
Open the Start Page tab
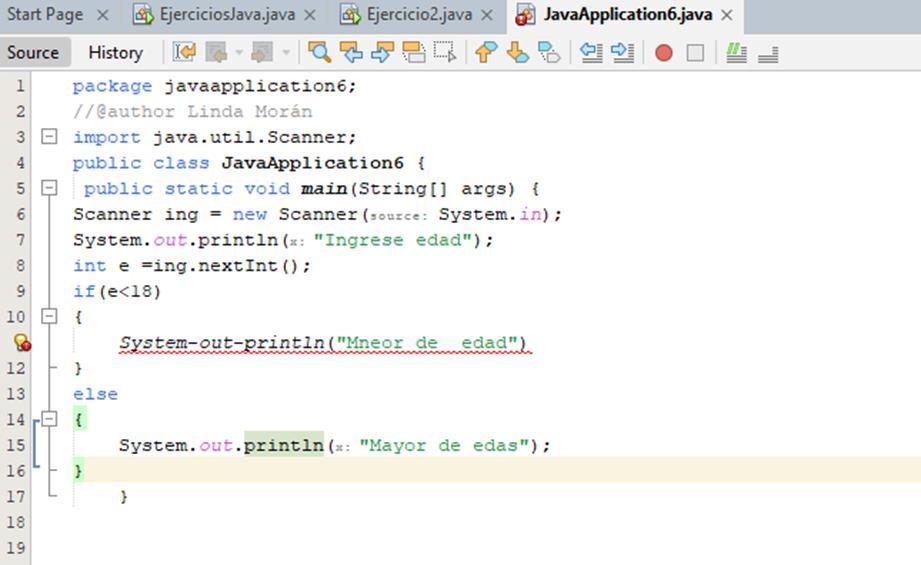coord(45,14)
